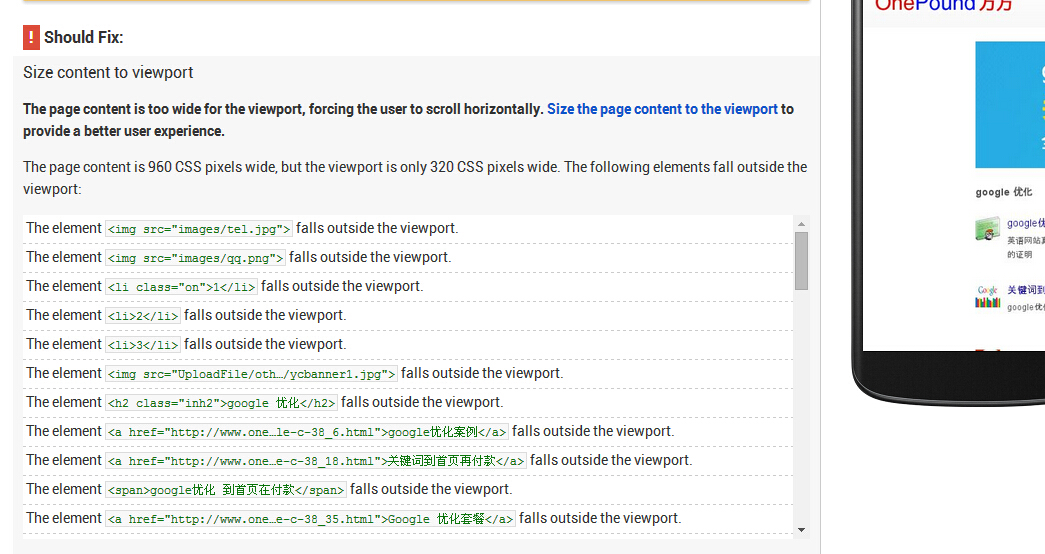Click the 'Size content to viewport' heading

(108, 73)
